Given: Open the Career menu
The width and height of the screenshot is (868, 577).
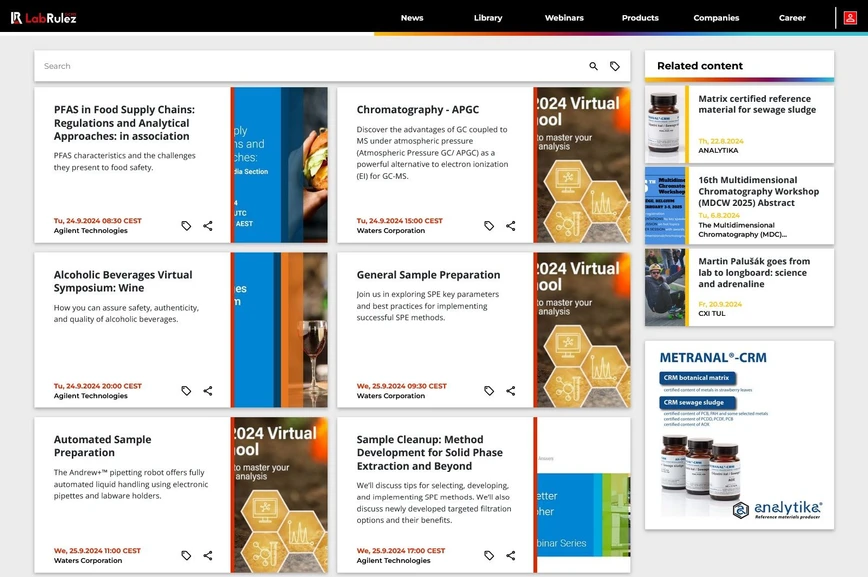Looking at the screenshot, I should 792,18.
